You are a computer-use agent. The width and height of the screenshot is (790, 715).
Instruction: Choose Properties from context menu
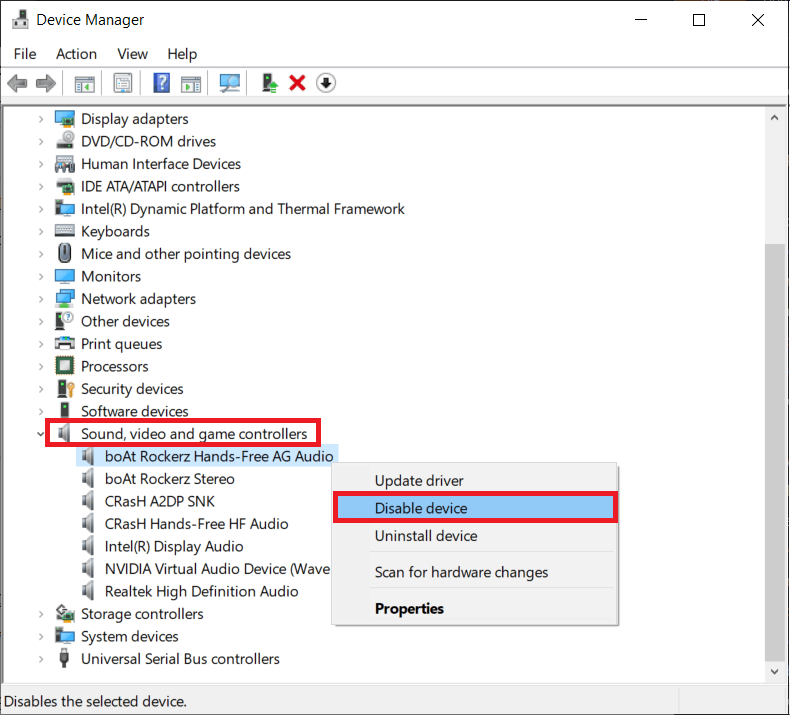click(475, 608)
